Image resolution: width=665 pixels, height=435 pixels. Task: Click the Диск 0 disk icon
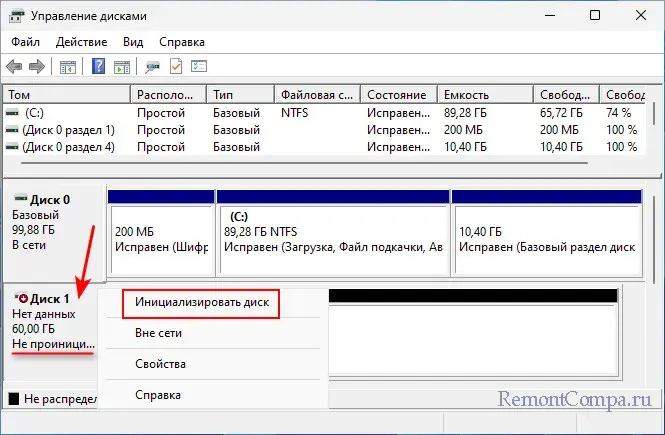[x=21, y=198]
